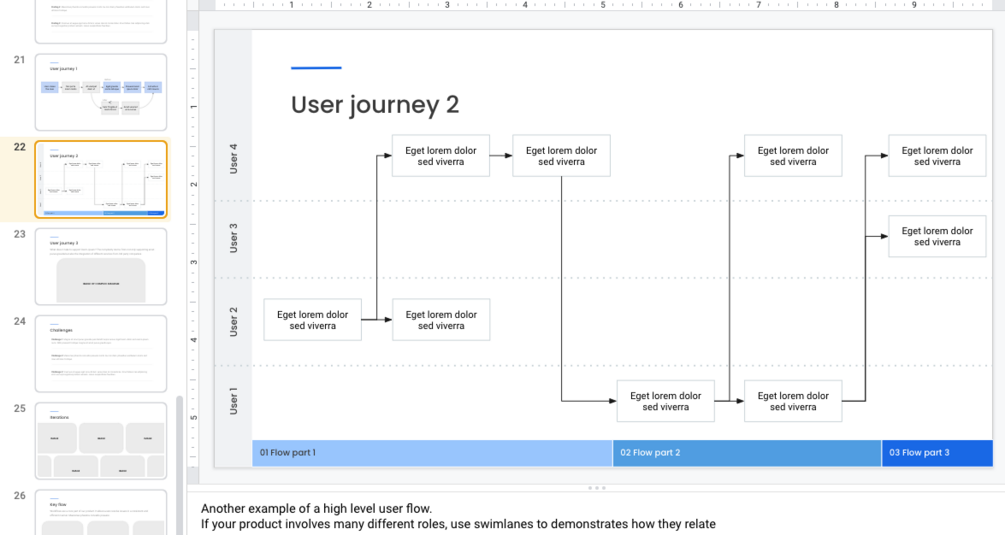Select the left text box in User 1 lane
The height and width of the screenshot is (535, 1005).
pos(666,401)
